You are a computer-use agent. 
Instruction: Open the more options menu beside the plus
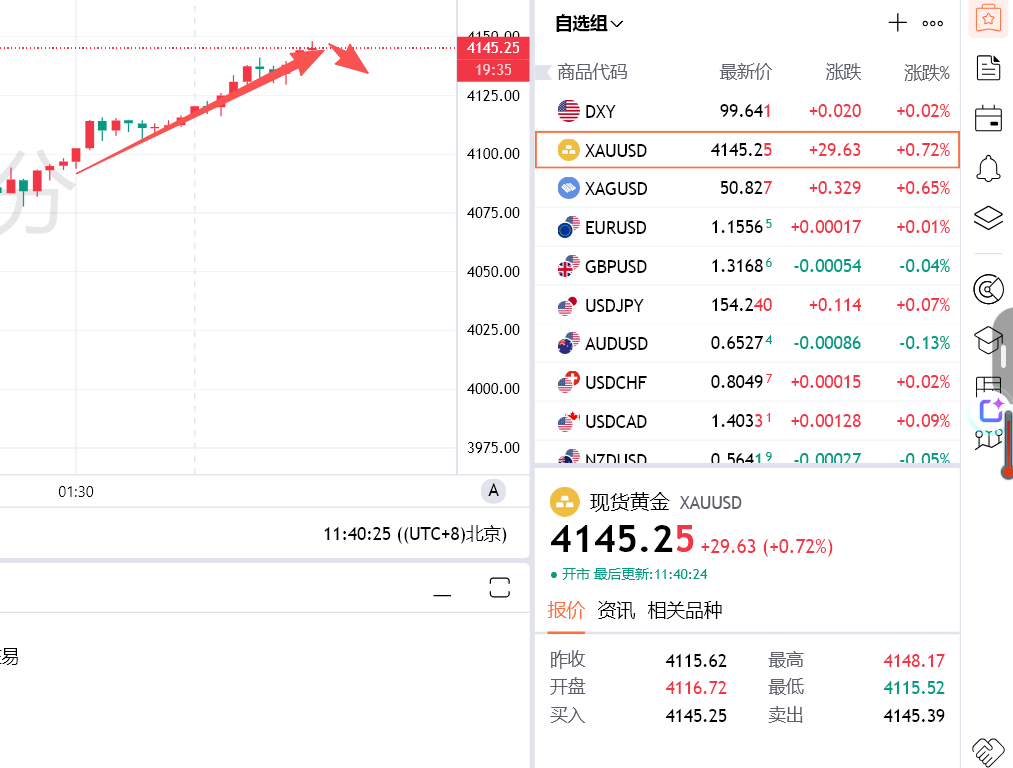coord(932,23)
